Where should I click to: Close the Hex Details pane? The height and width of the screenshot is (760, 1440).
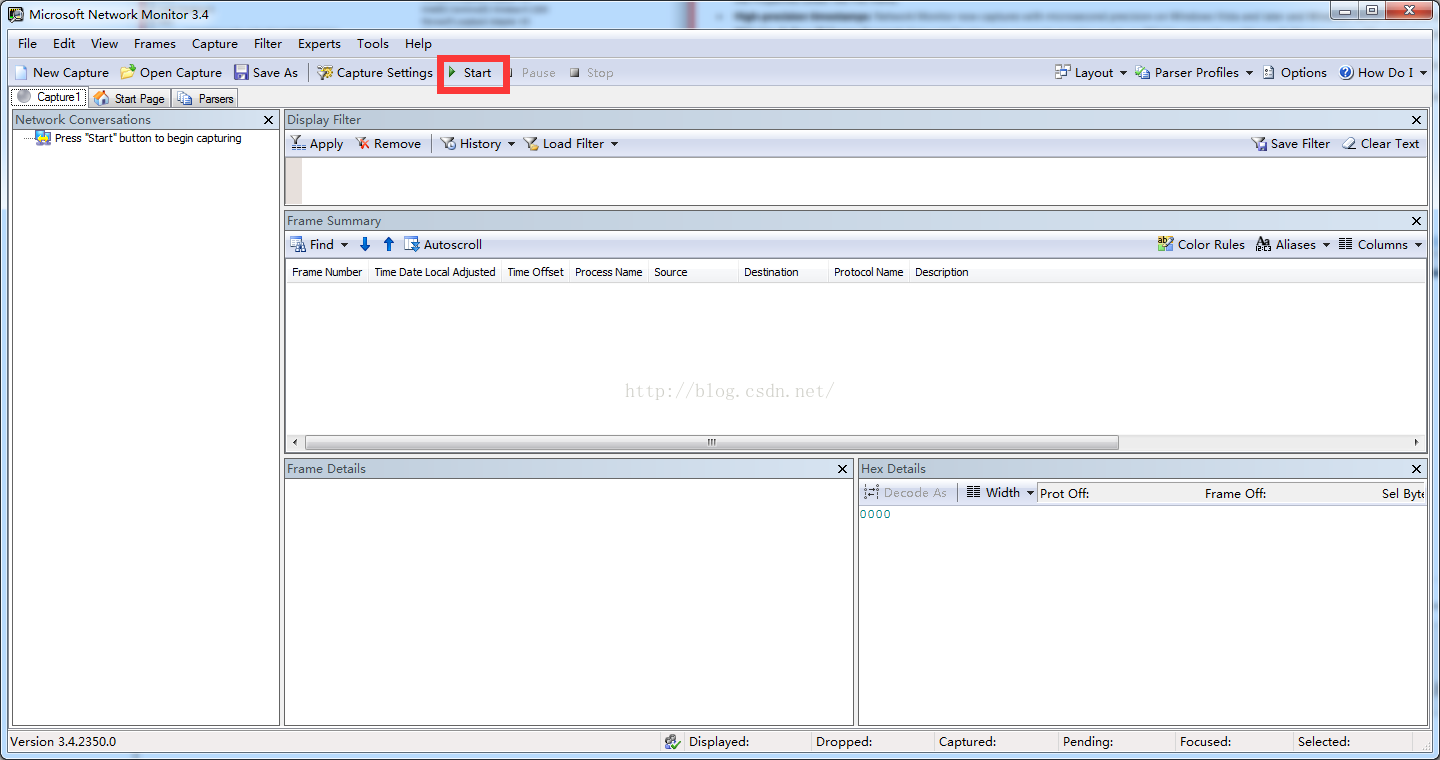pyautogui.click(x=1416, y=469)
